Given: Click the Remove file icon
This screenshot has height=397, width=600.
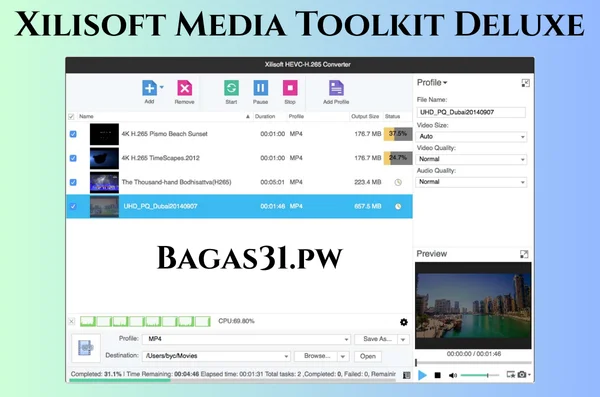Looking at the screenshot, I should (x=184, y=88).
